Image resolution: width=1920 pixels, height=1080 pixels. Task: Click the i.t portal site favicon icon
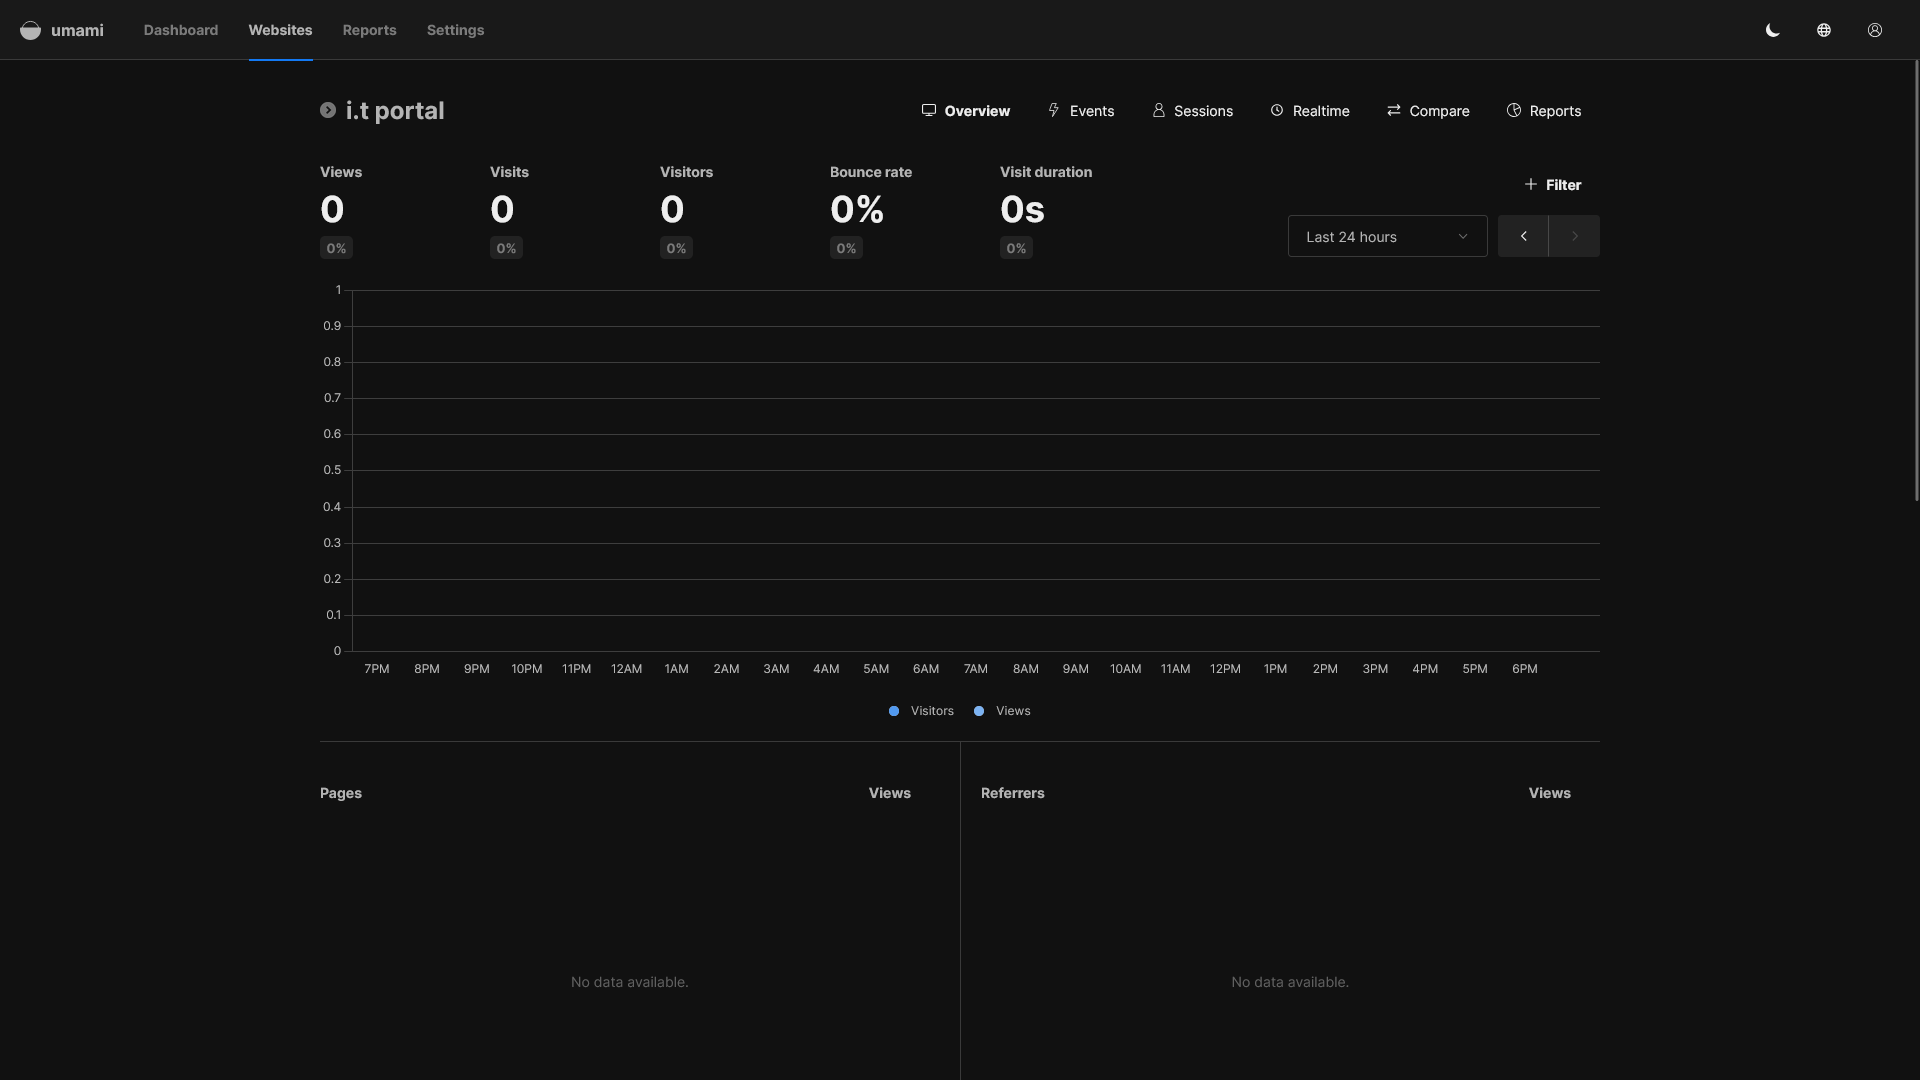(x=328, y=110)
